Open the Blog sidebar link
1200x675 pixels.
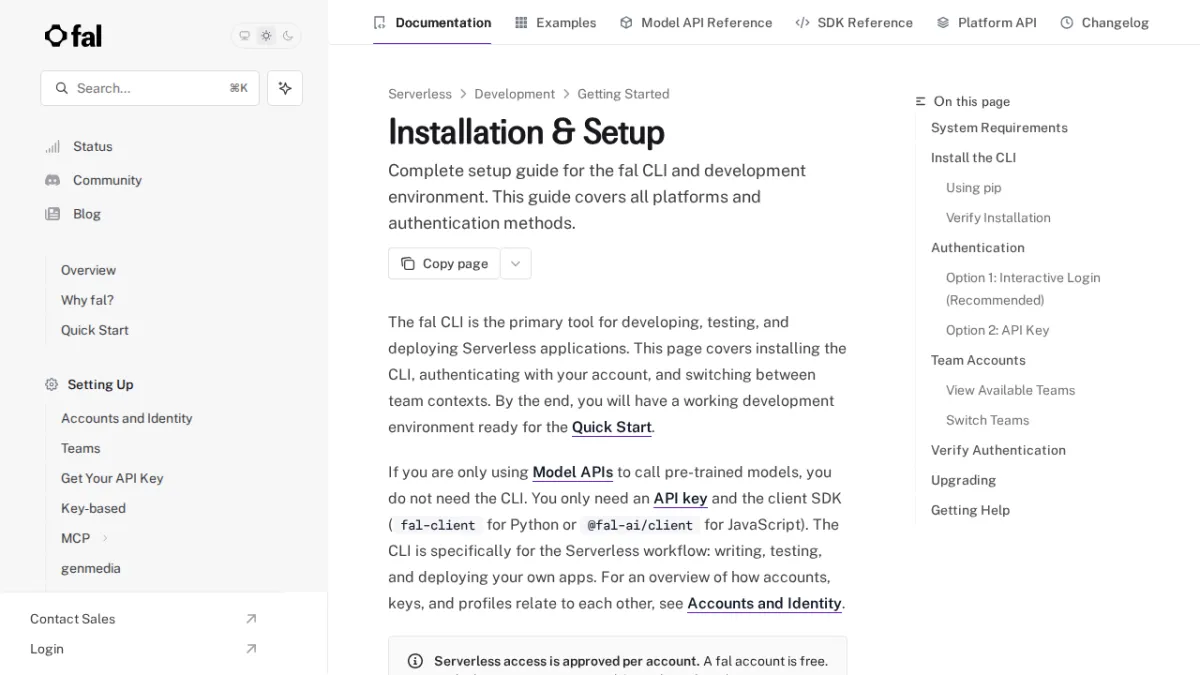tap(86, 214)
